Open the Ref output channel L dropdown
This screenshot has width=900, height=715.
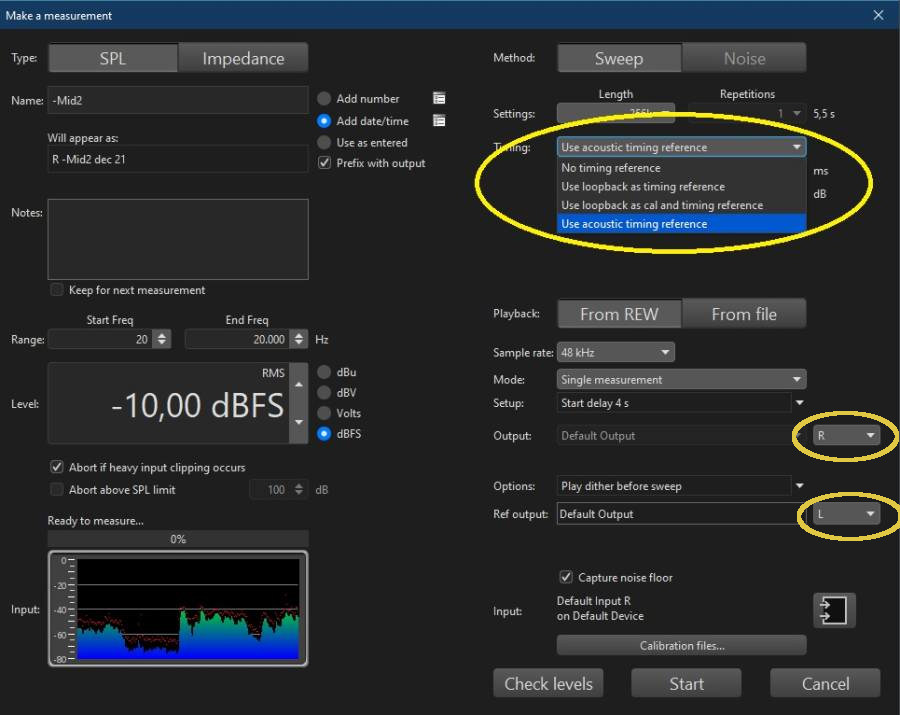tap(845, 514)
